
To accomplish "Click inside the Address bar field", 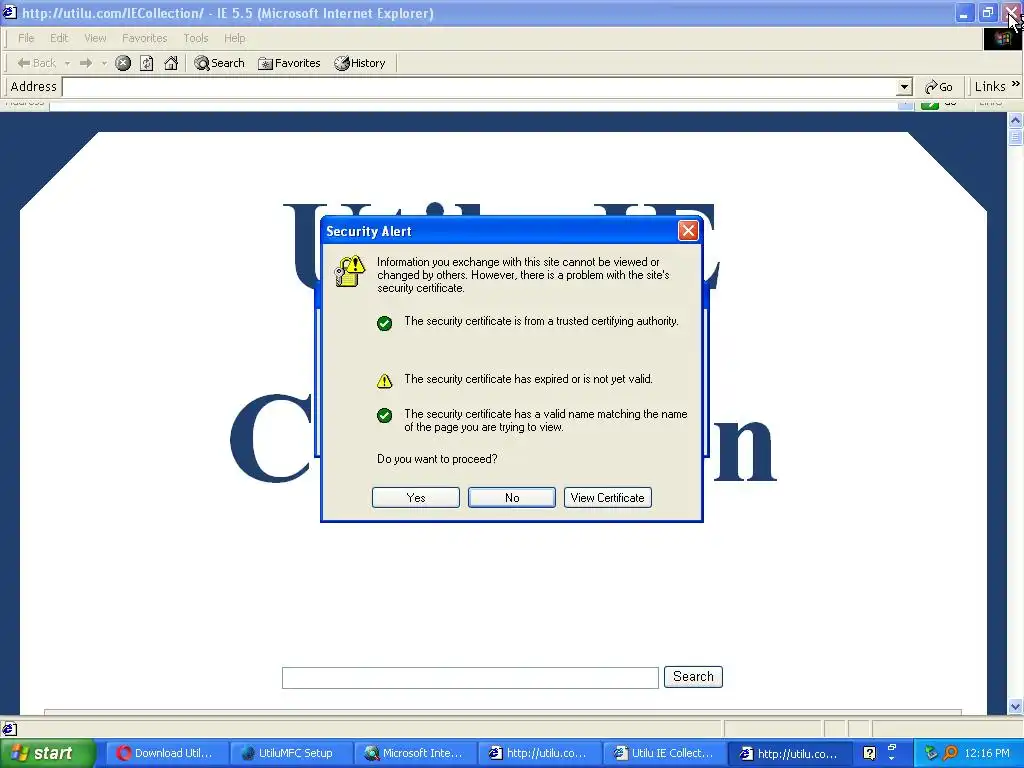I will [x=480, y=87].
